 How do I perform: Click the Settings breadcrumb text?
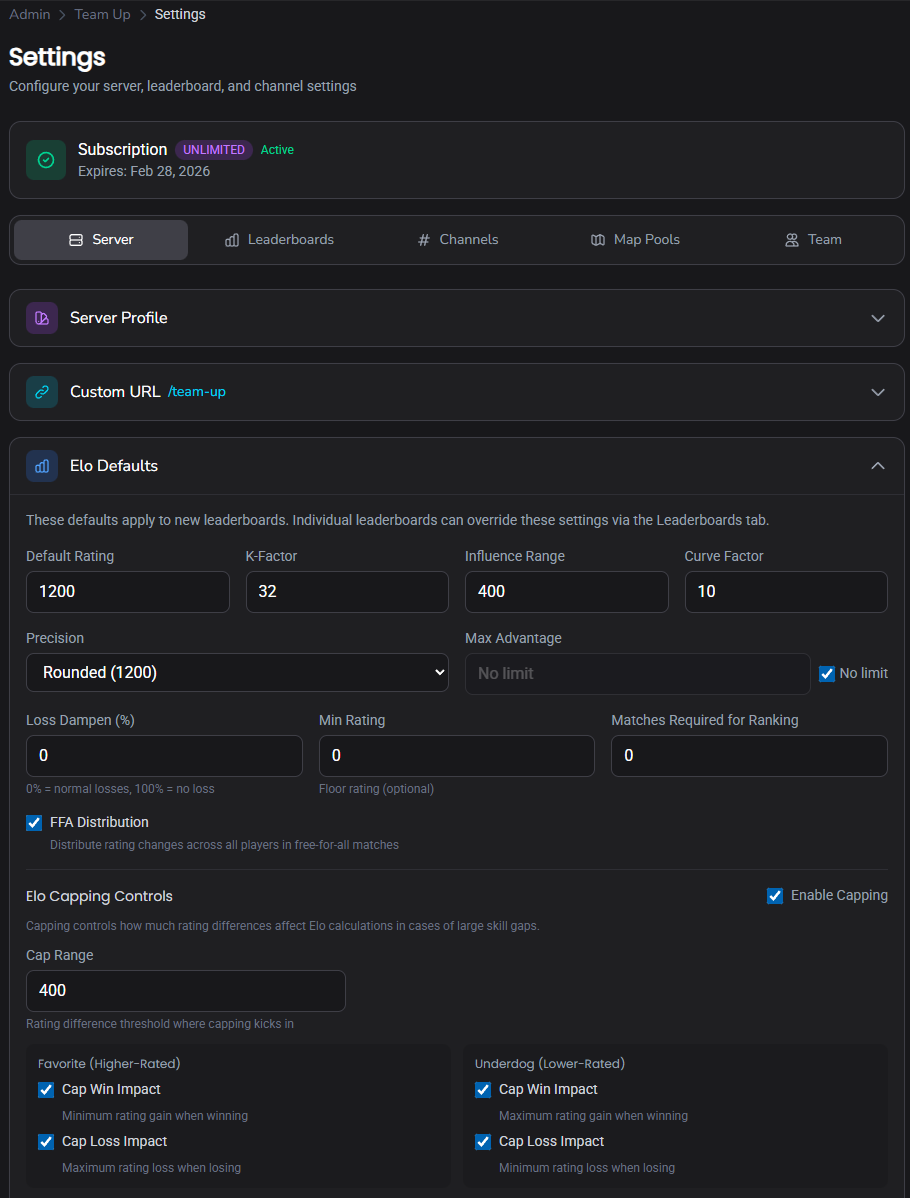pyautogui.click(x=180, y=15)
